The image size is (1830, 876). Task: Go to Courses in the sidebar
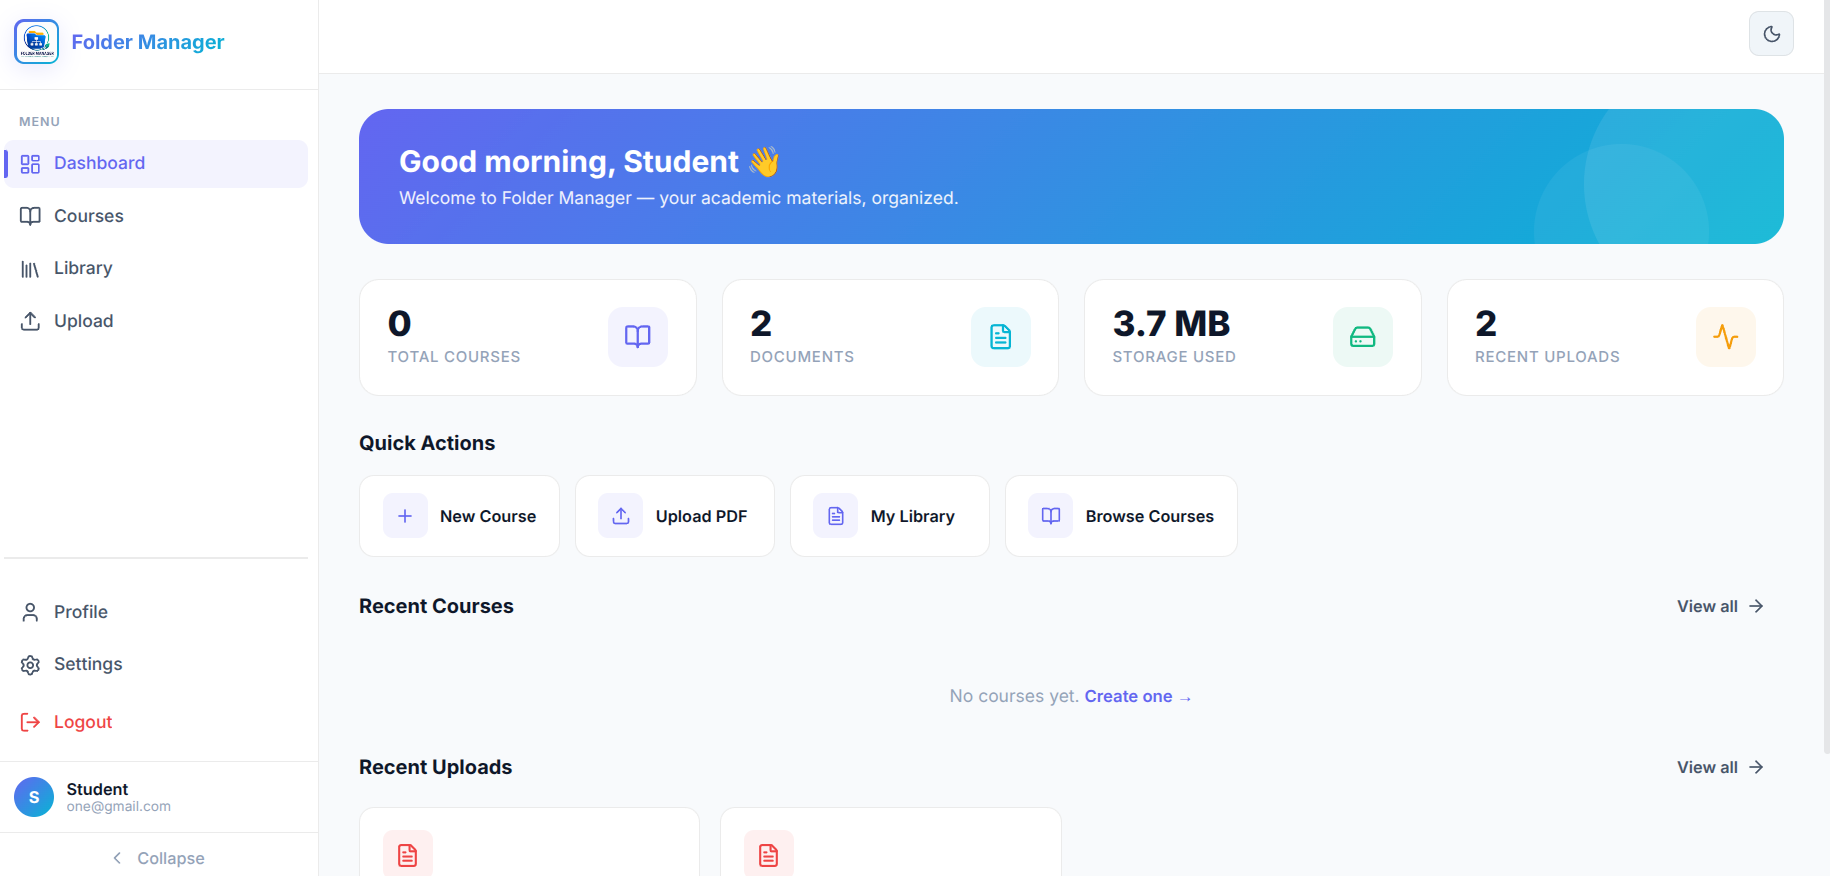[156, 216]
